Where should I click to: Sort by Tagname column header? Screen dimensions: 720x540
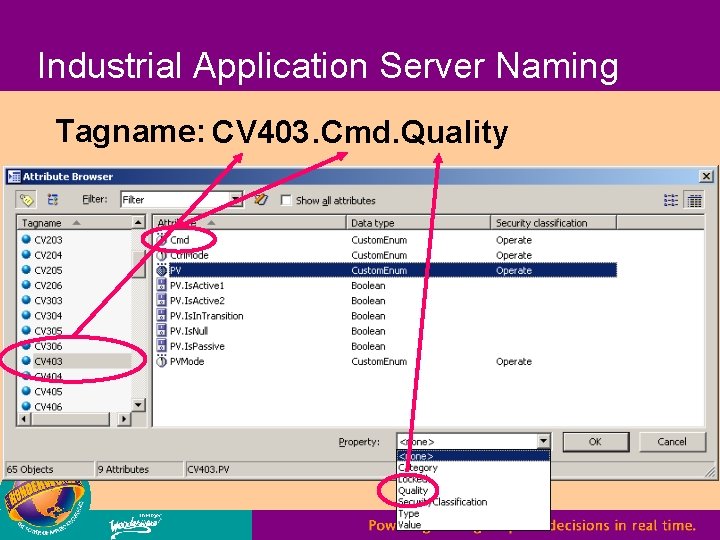[x=75, y=223]
